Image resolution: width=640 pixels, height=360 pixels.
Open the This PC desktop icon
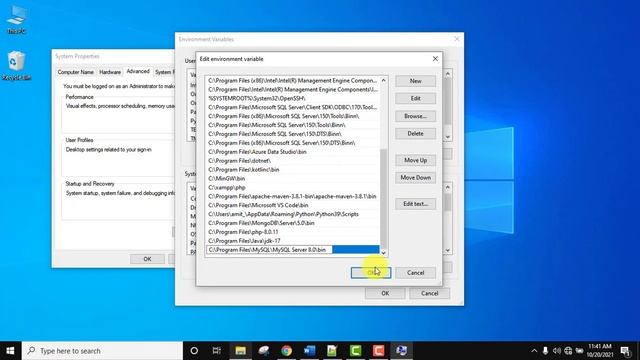tap(16, 20)
